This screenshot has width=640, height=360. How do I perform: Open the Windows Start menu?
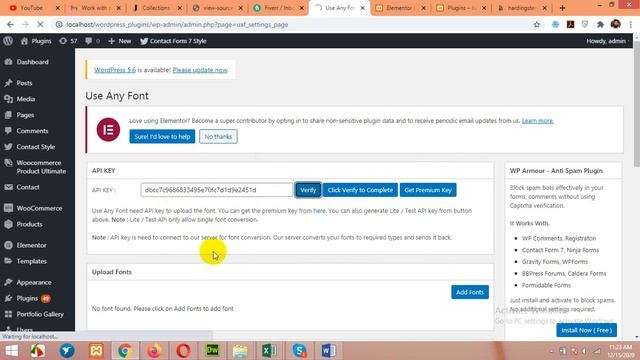(x=12, y=351)
